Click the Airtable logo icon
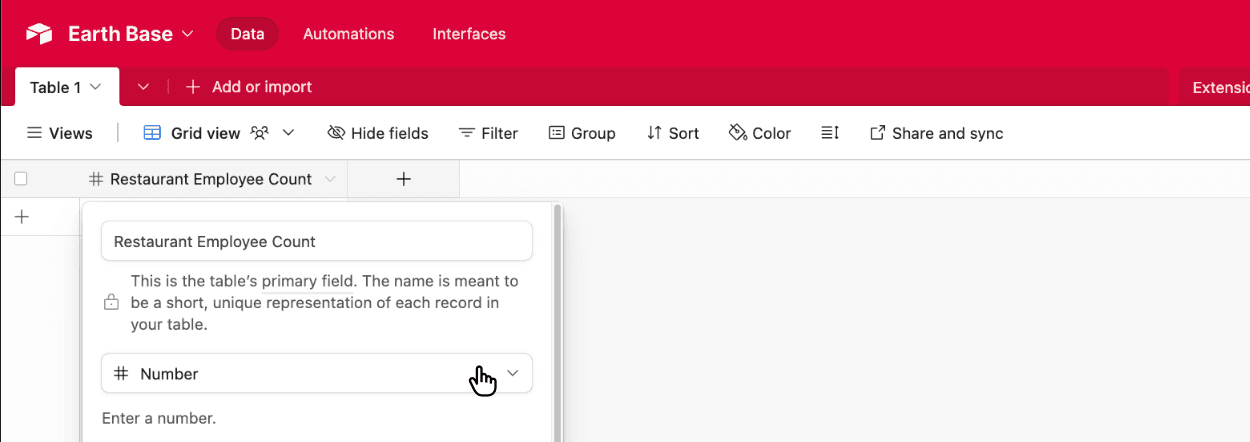Screen dimensions: 1250x442 (x=39, y=34)
